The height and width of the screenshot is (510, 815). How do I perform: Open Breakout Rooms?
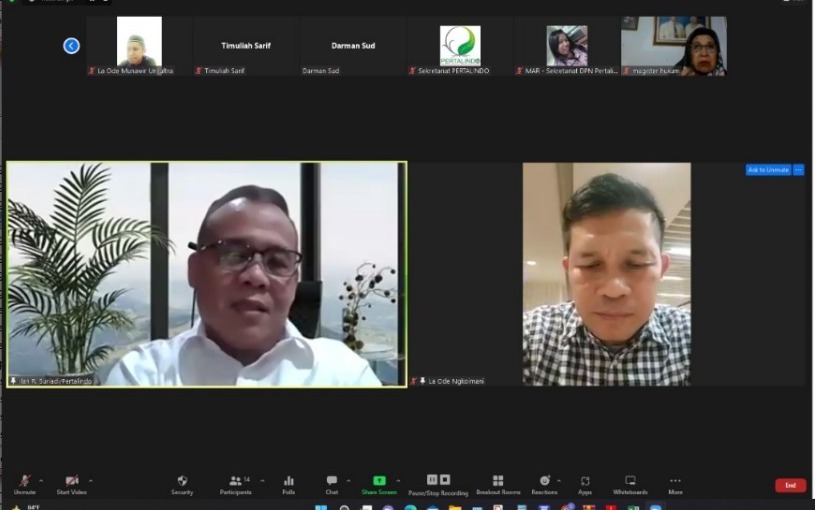pyautogui.click(x=497, y=481)
